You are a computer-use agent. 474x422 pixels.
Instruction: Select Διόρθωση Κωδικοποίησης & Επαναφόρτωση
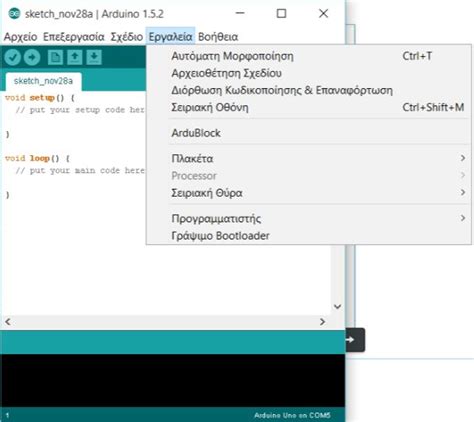click(309, 90)
